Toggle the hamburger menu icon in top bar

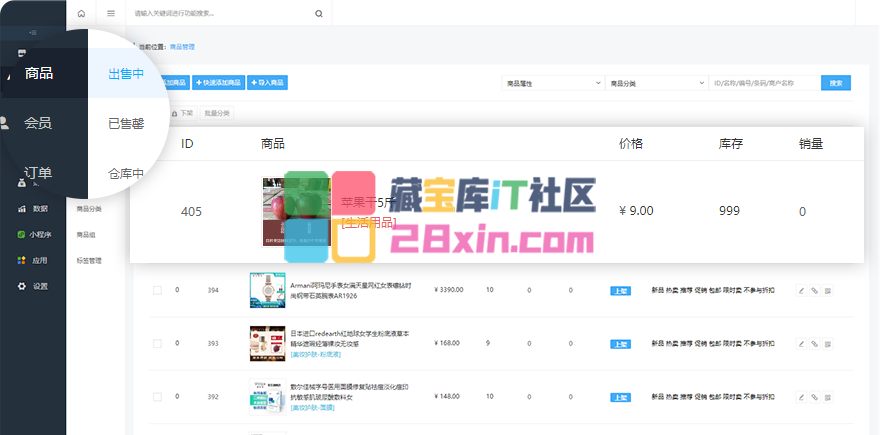pos(111,13)
